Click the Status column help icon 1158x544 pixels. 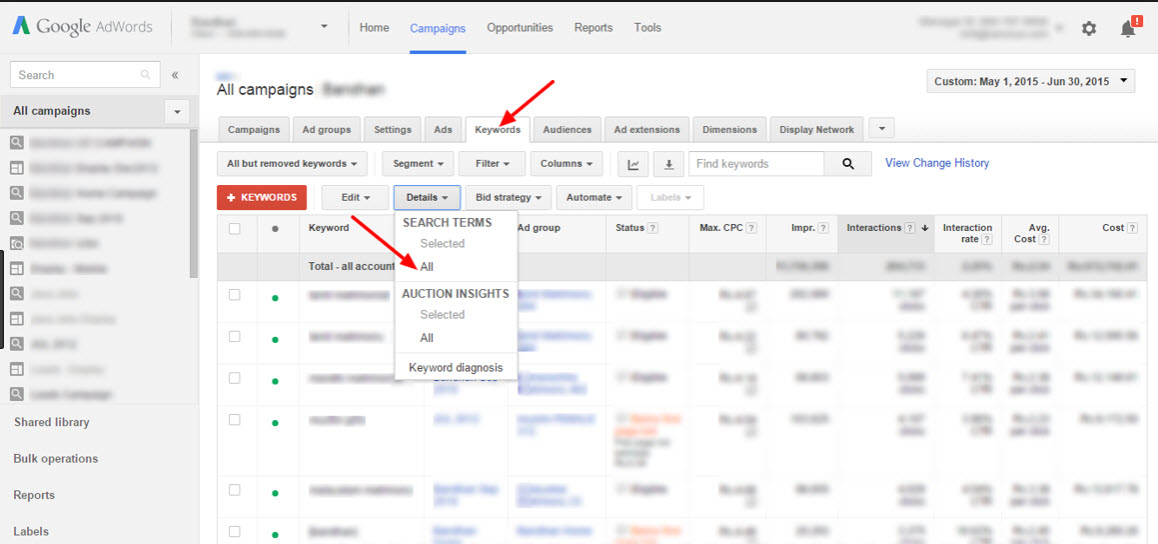click(x=652, y=228)
